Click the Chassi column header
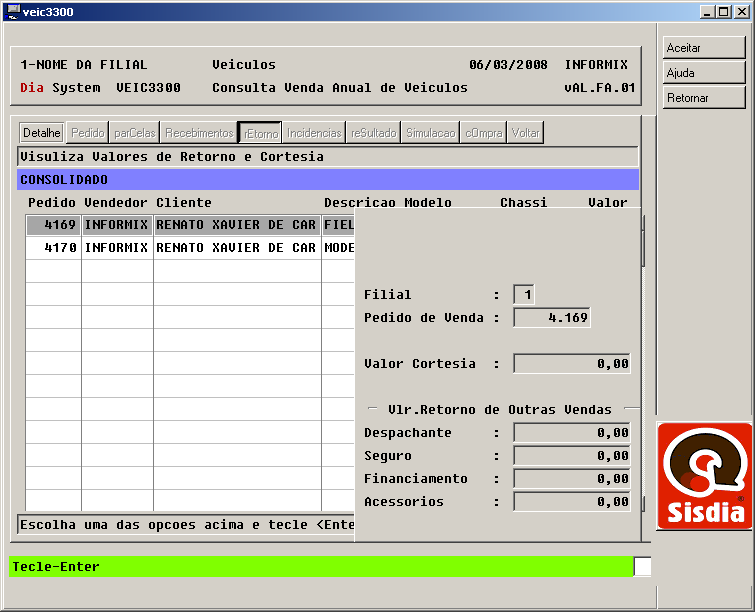 pos(524,203)
